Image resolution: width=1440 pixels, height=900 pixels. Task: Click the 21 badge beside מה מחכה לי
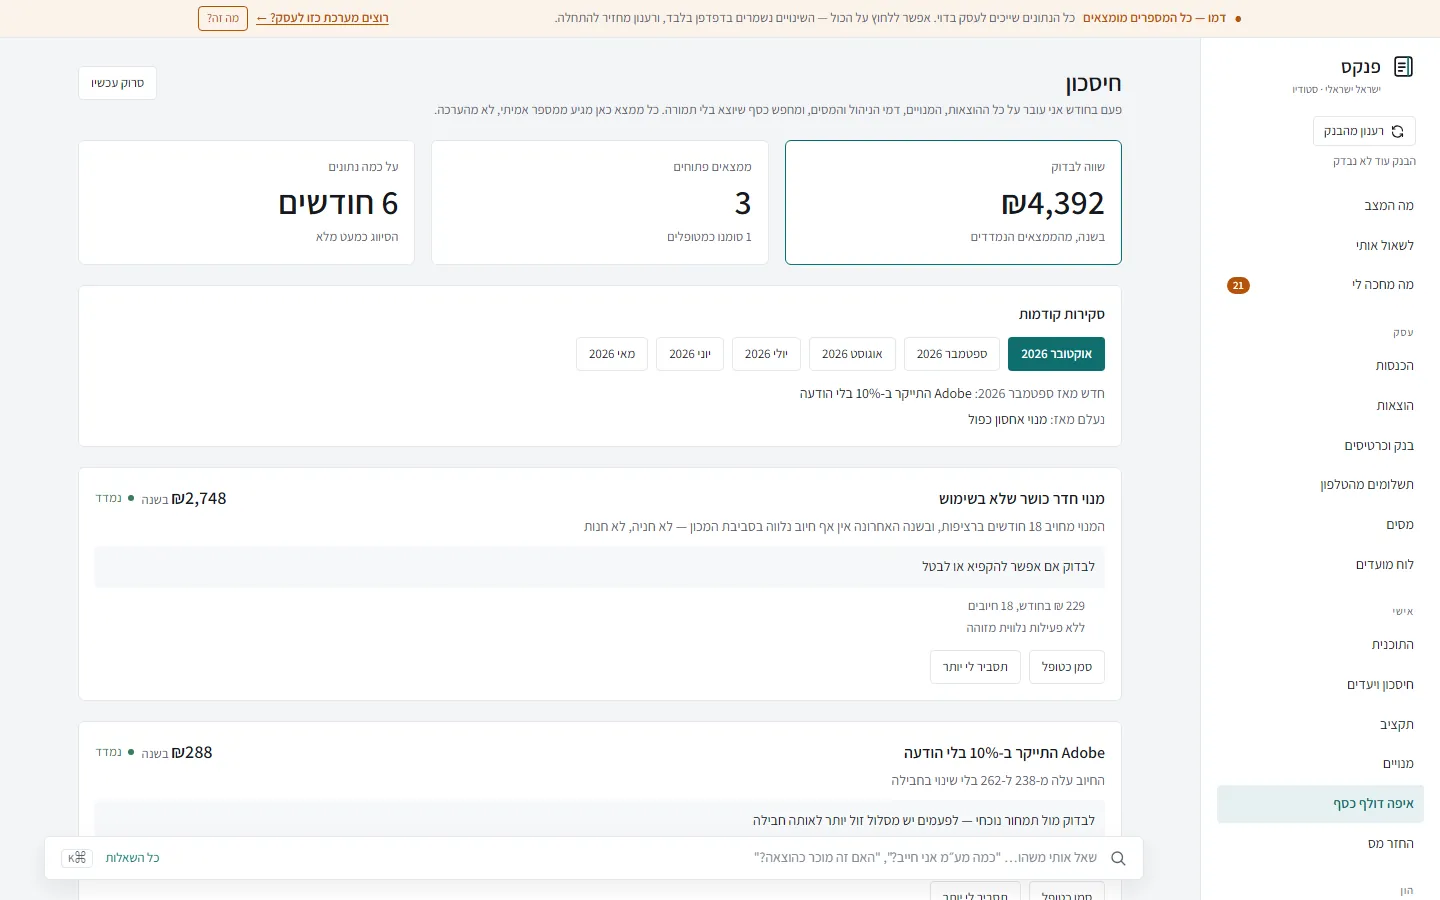pos(1238,286)
